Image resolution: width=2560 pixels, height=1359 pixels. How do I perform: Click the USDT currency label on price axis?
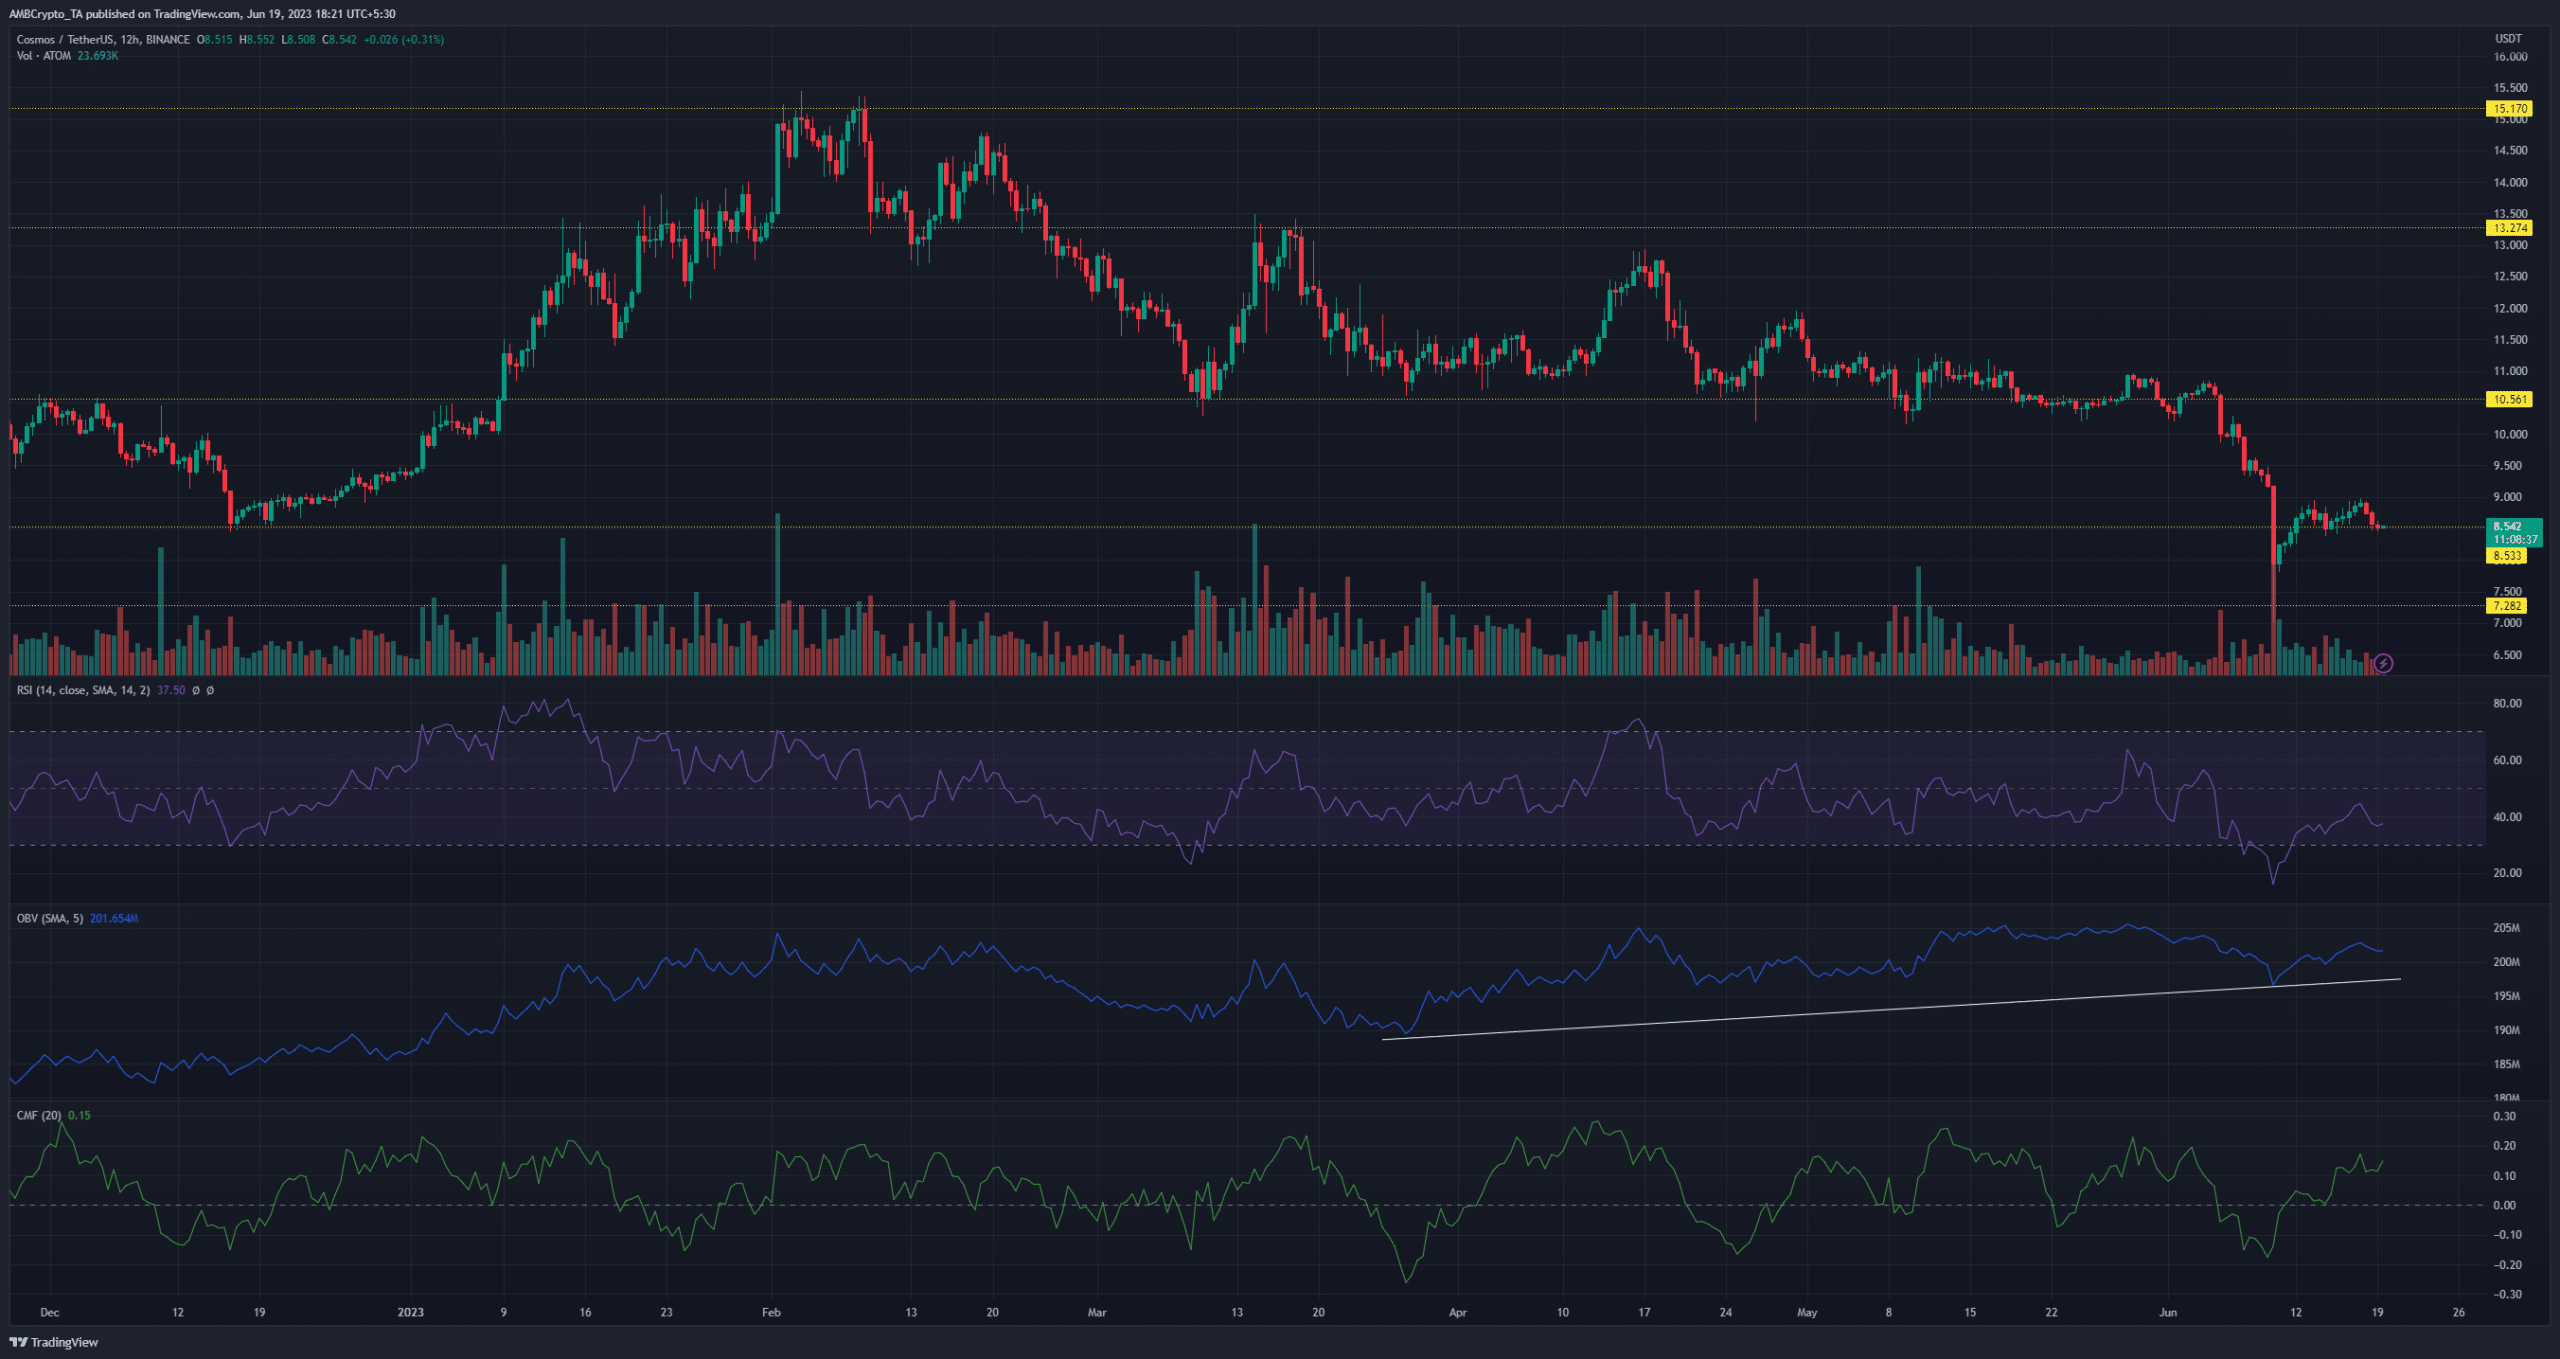(2508, 39)
